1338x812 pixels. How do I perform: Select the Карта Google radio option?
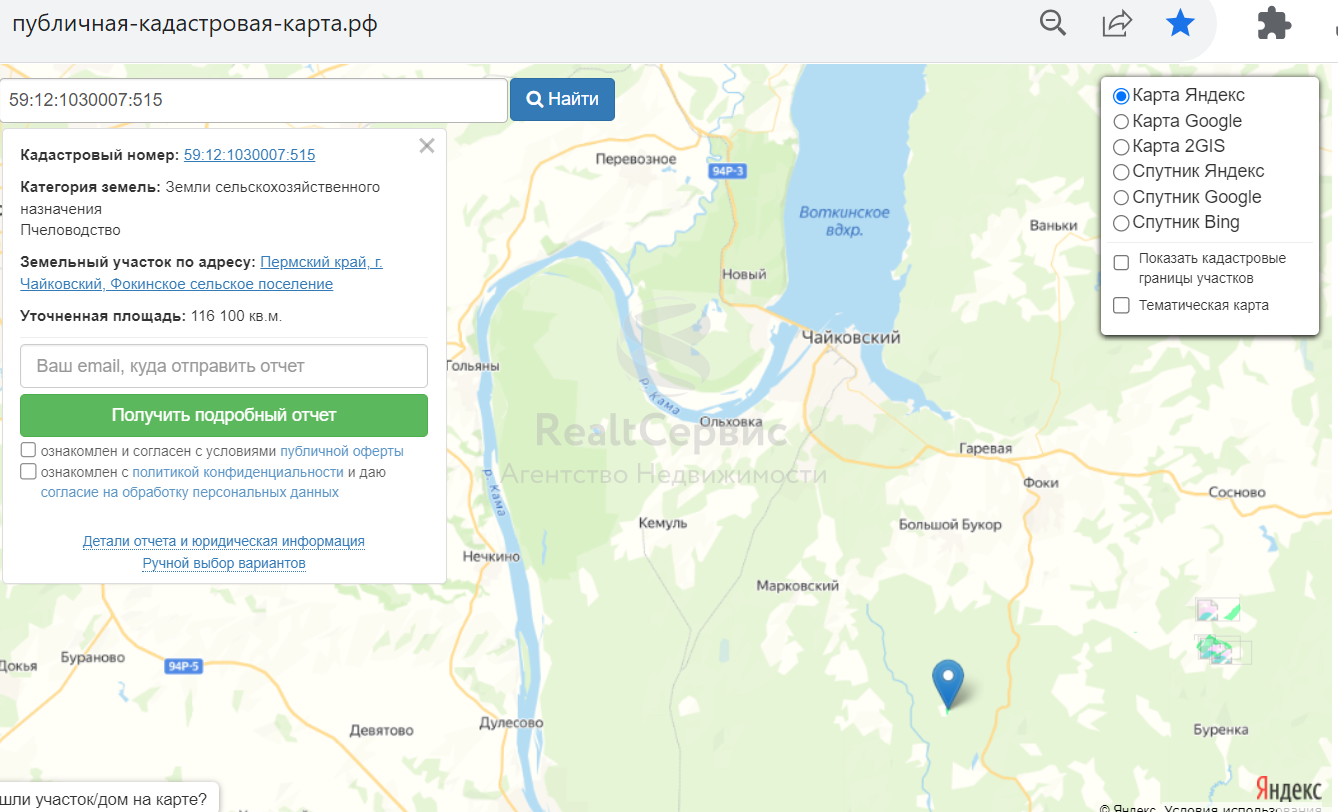[1122, 121]
